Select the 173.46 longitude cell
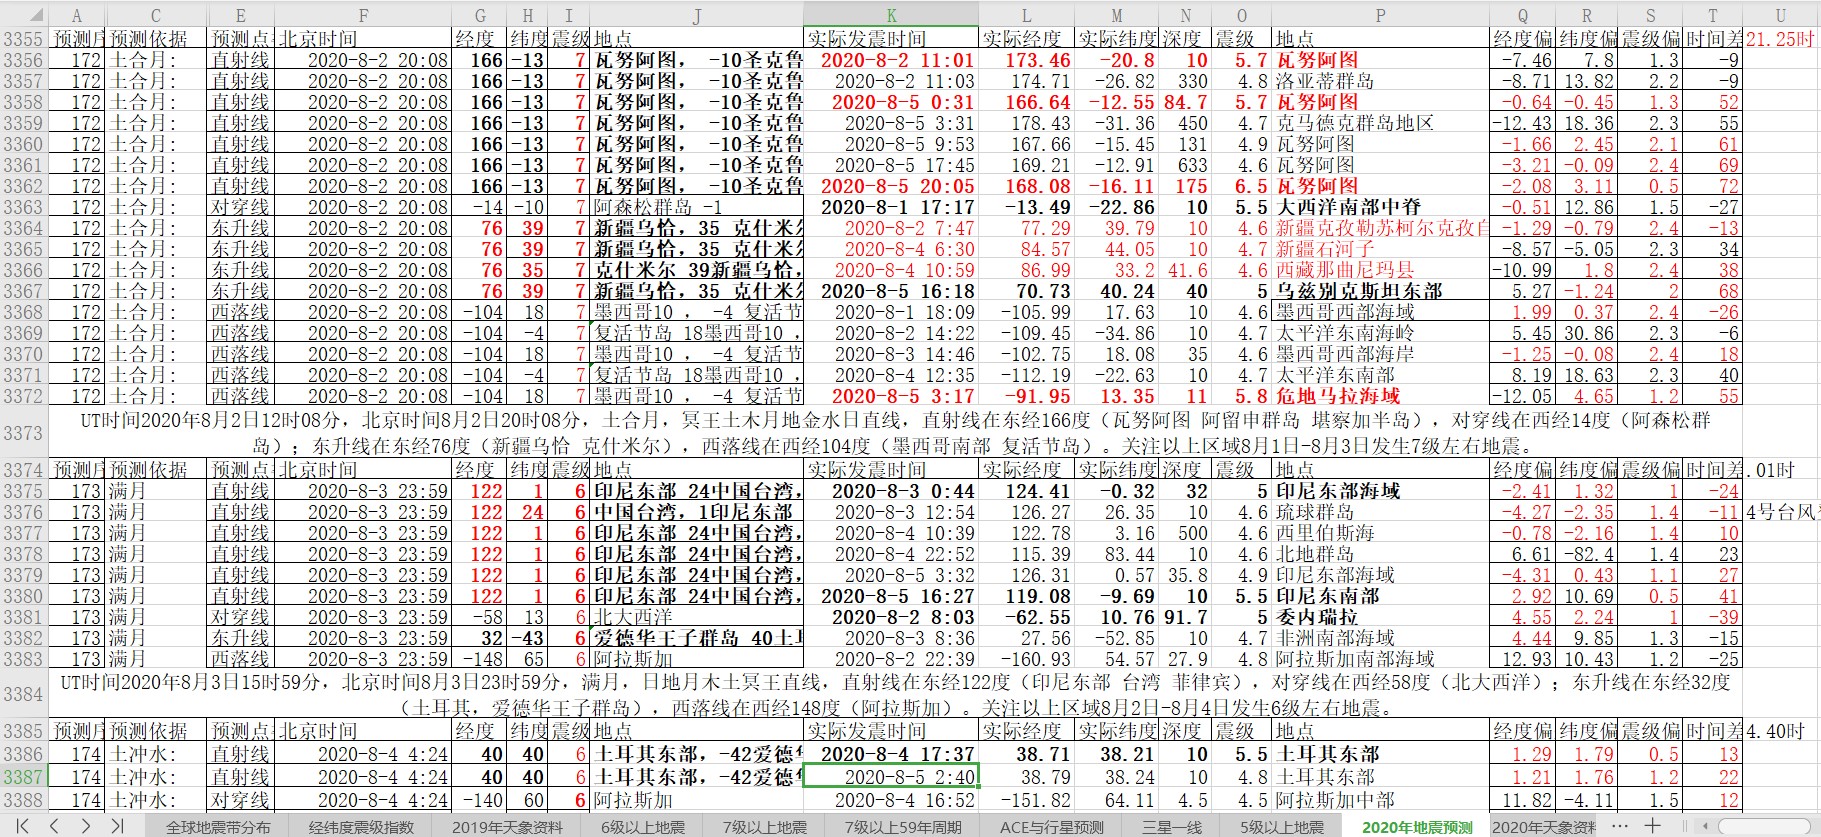The width and height of the screenshot is (1821, 837). (1026, 60)
